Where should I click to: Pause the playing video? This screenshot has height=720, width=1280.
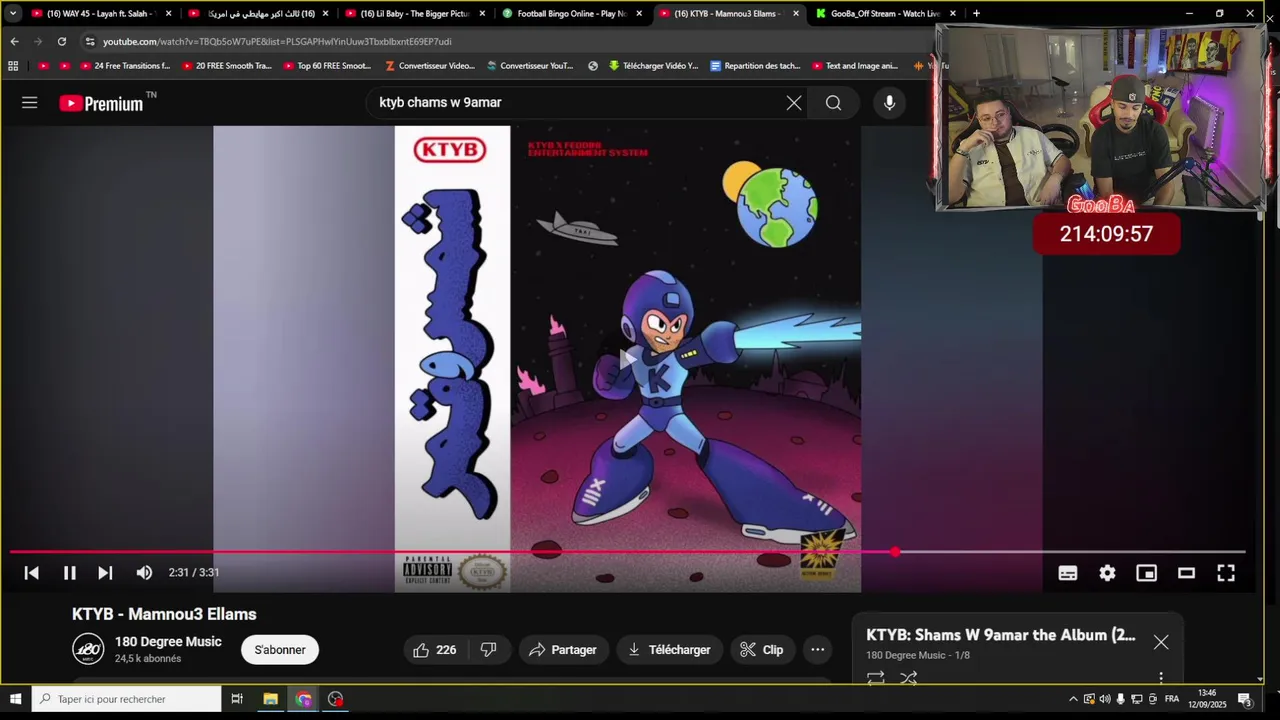[69, 572]
